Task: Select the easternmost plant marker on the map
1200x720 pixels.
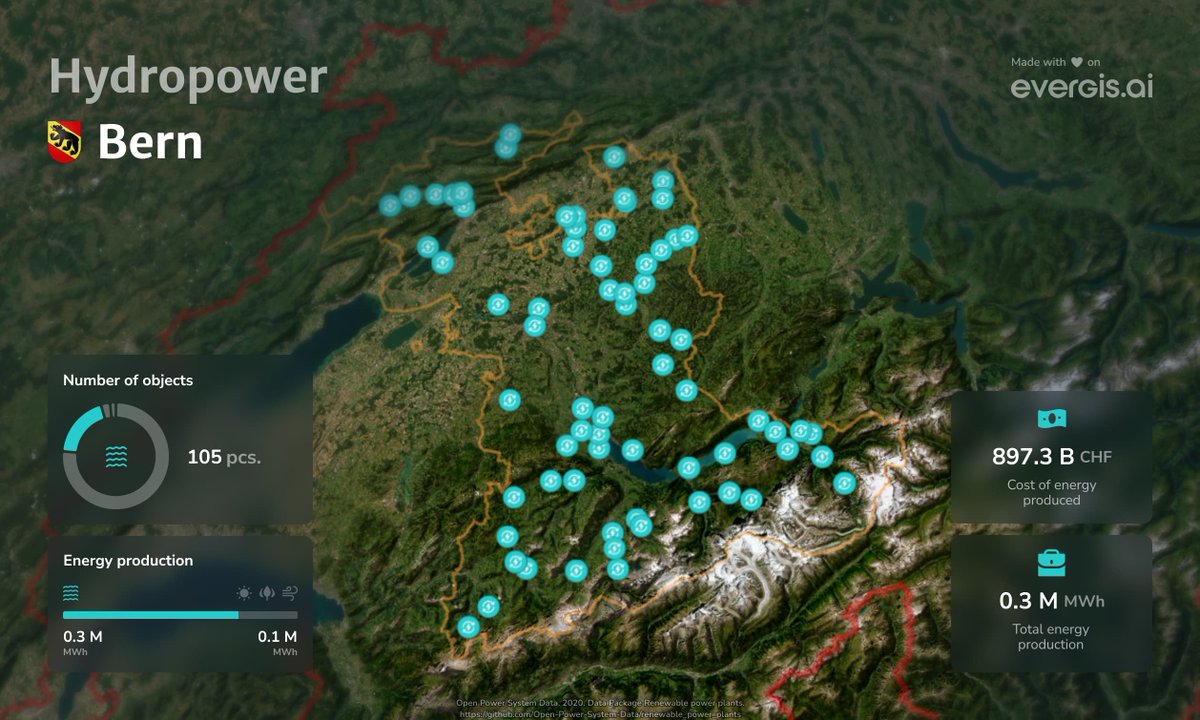Action: point(846,482)
